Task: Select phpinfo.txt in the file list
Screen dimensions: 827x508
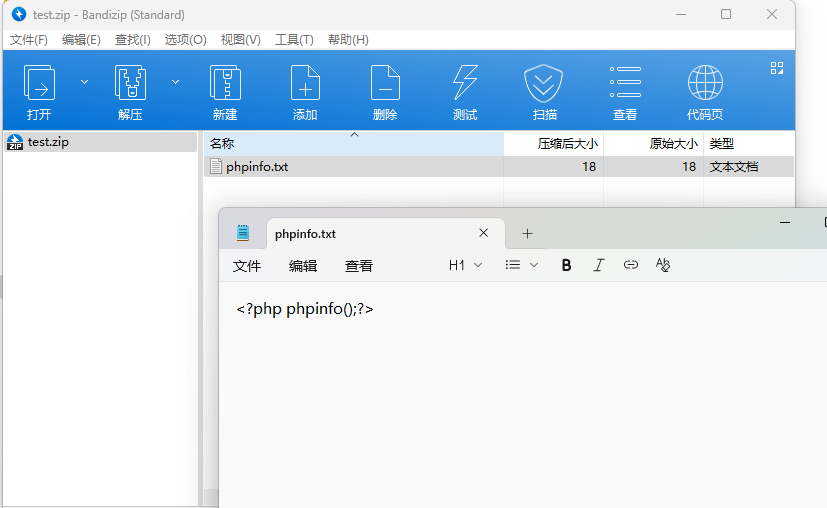Action: point(257,167)
